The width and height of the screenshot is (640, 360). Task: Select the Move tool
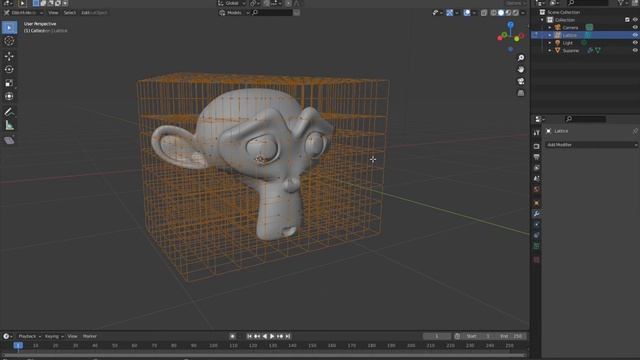tap(9, 56)
